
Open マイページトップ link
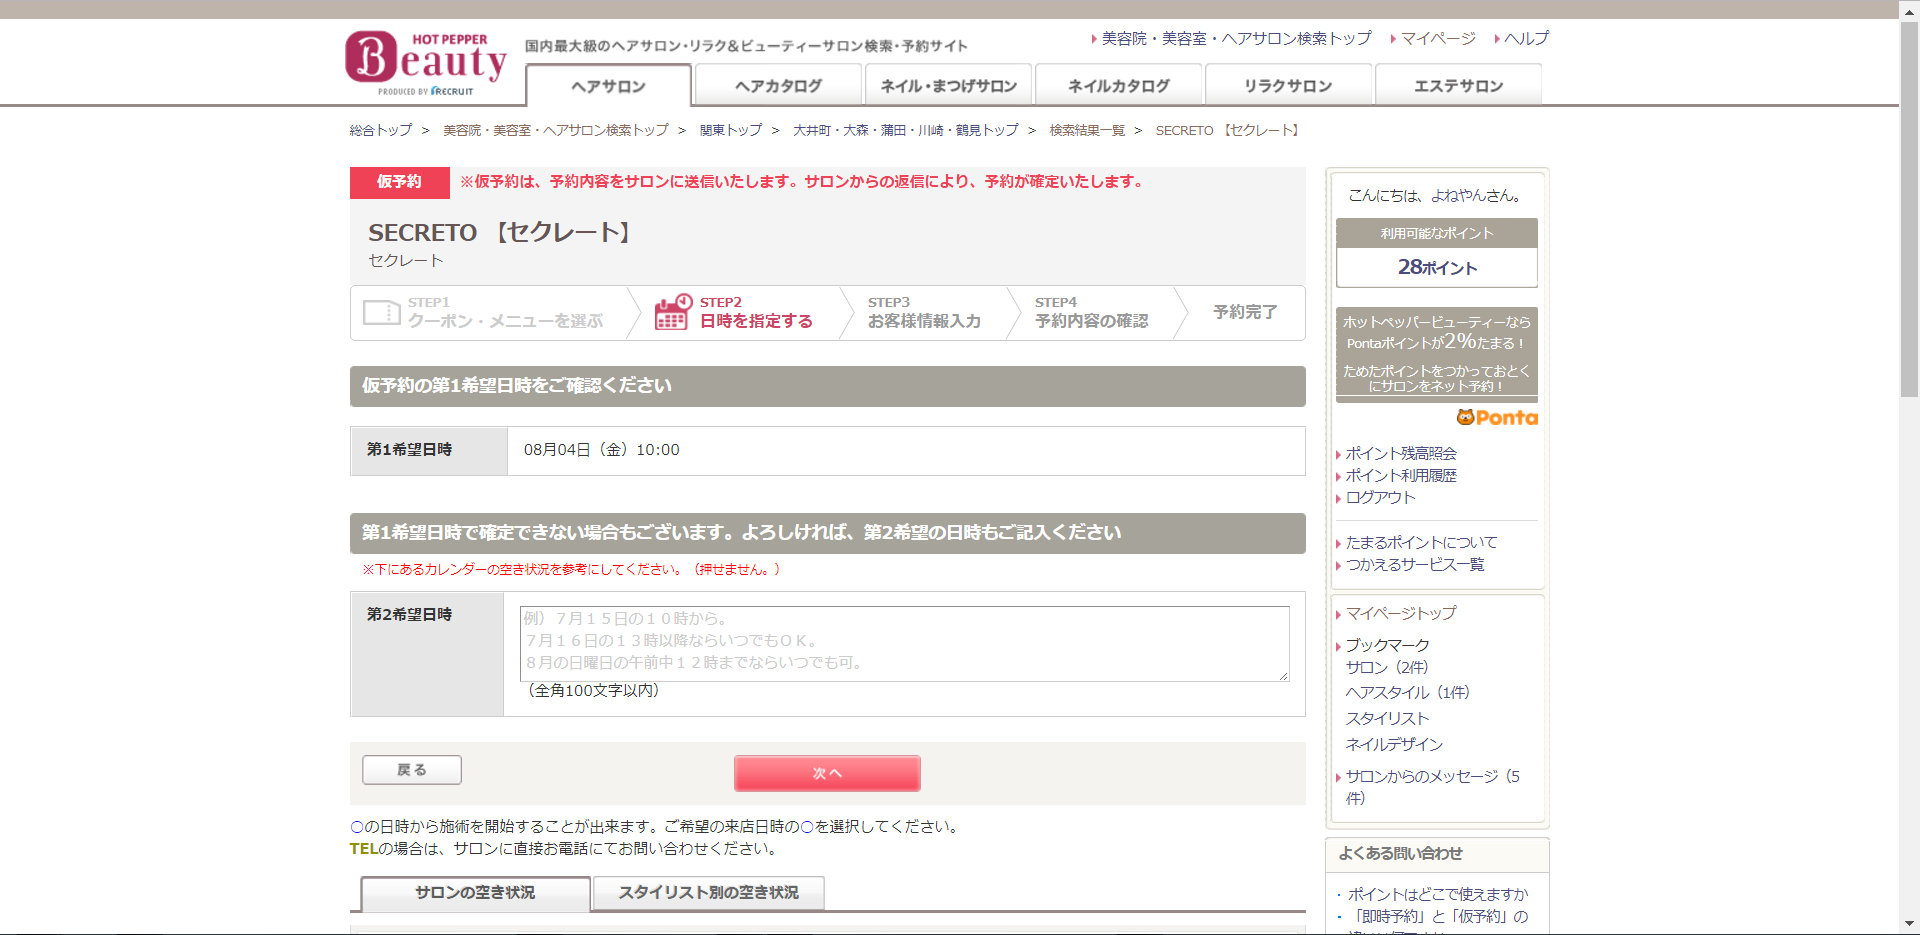click(1401, 613)
